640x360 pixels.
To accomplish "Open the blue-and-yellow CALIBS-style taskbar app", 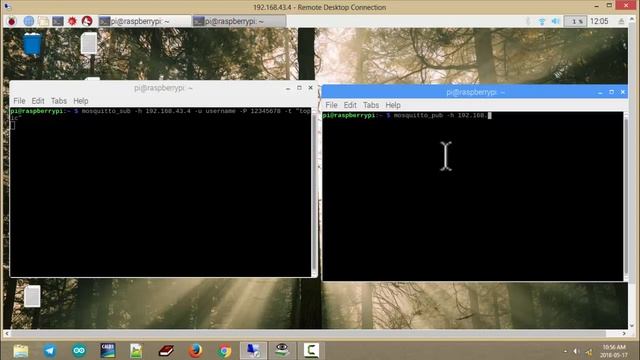I will click(108, 351).
